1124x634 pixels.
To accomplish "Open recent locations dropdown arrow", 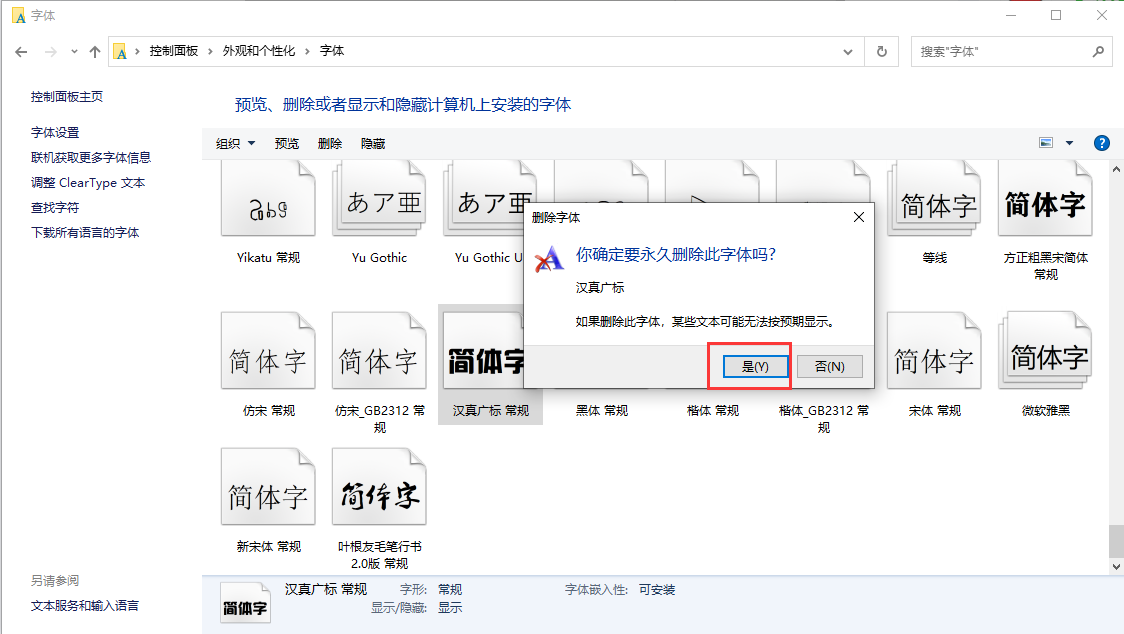I will (x=74, y=52).
